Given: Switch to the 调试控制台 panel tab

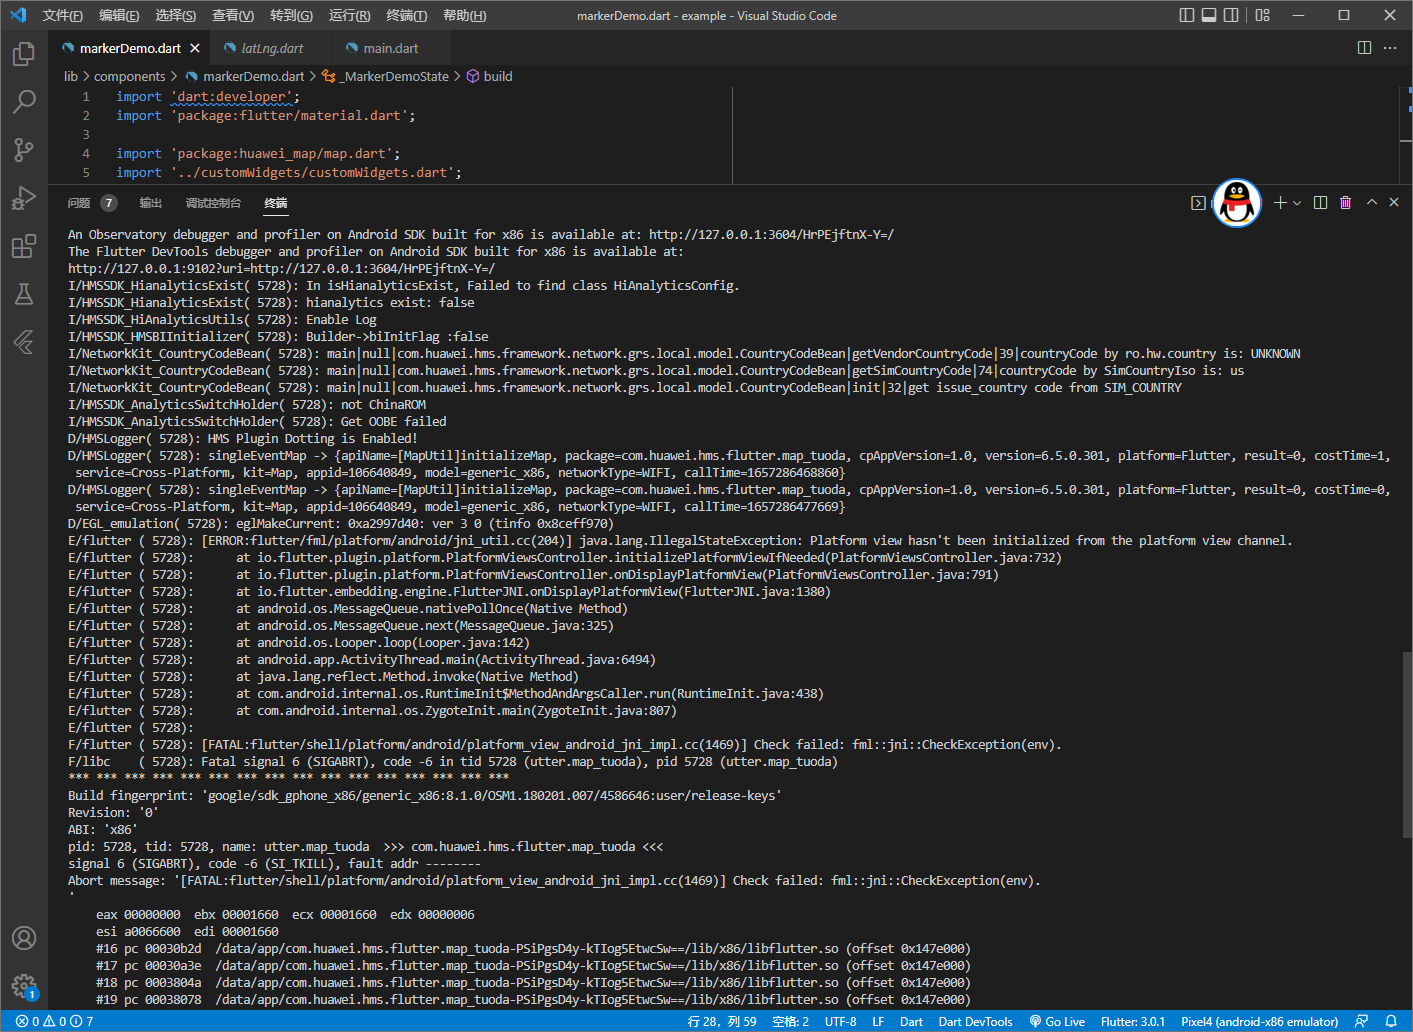Looking at the screenshot, I should click(x=213, y=203).
